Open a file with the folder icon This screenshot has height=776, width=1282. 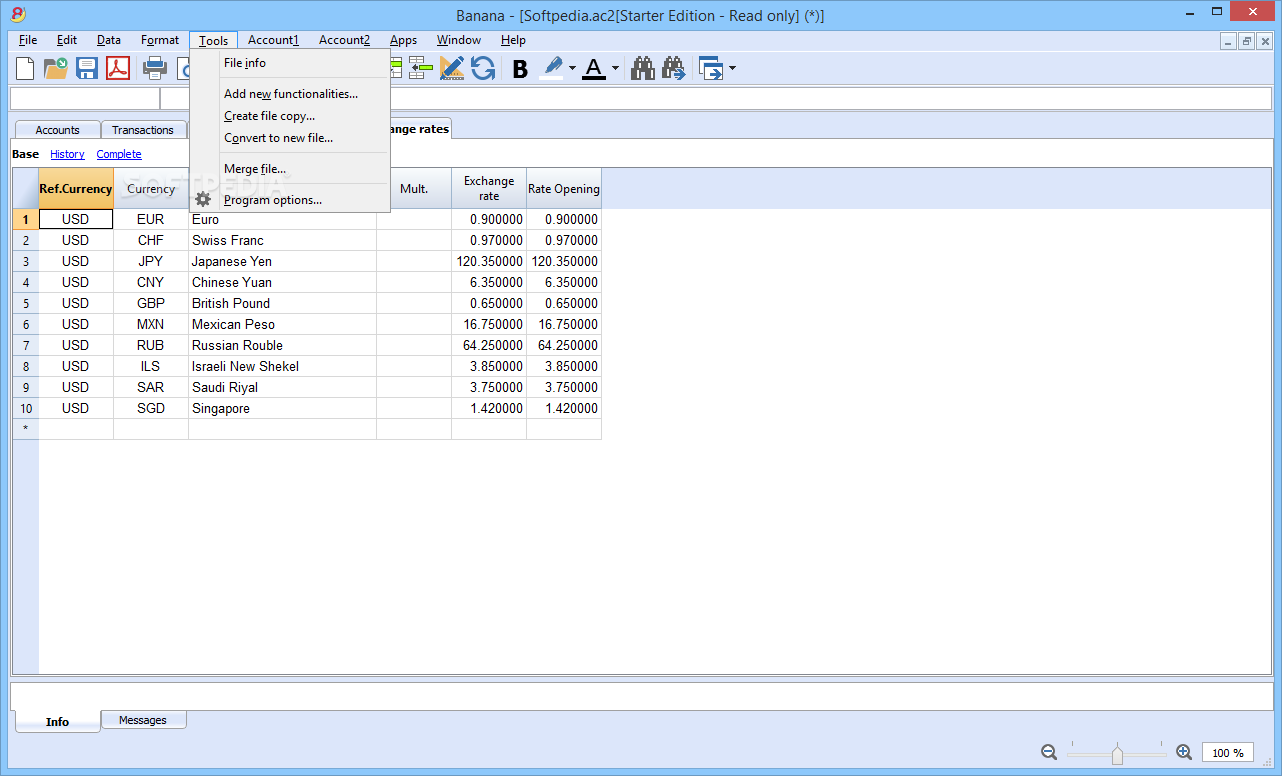pos(56,68)
